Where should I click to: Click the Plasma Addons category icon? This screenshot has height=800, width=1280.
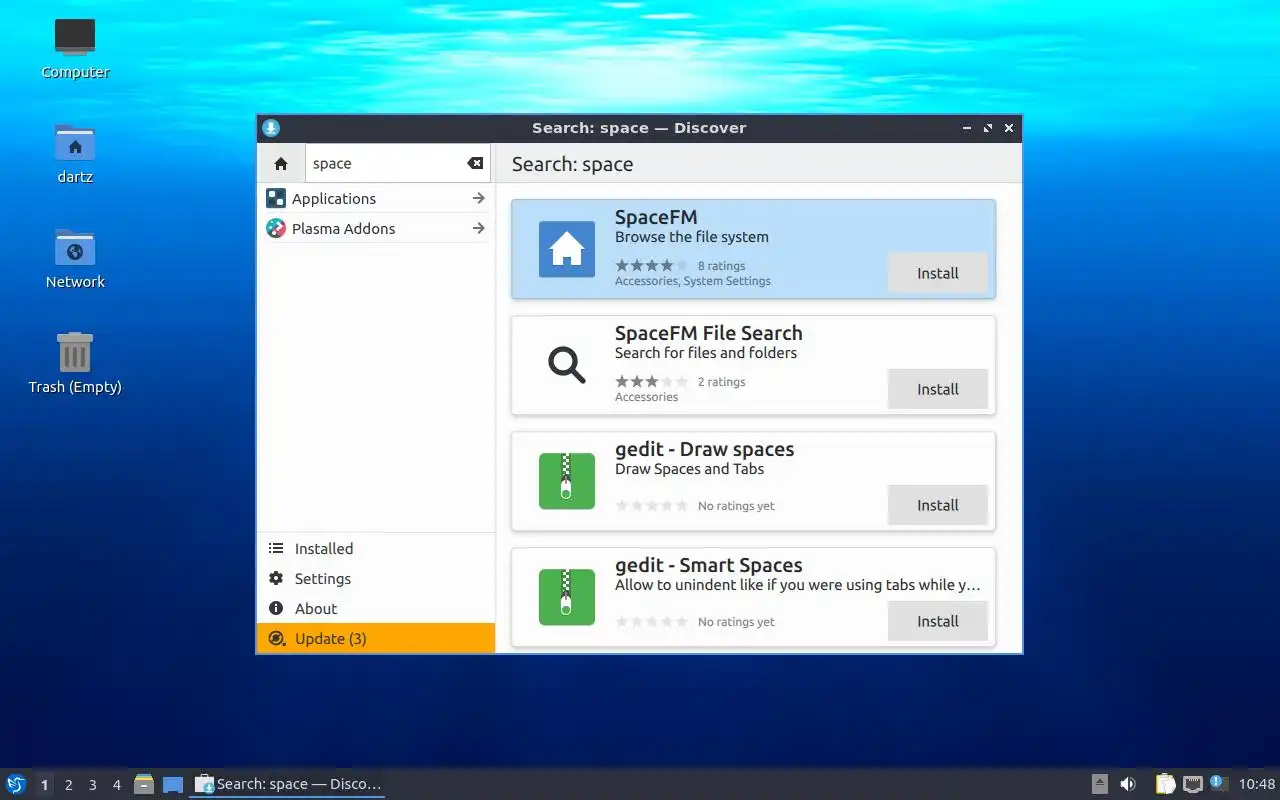coord(276,228)
